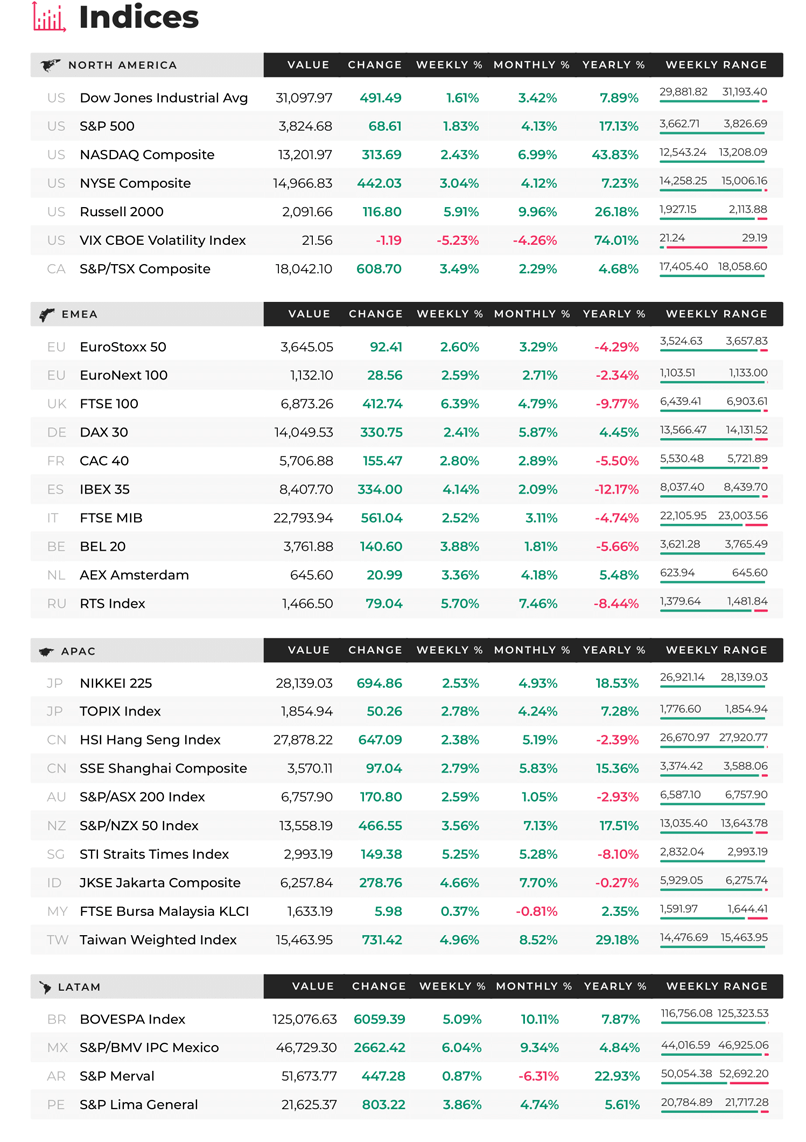Image resolution: width=806 pixels, height=1142 pixels.
Task: Select the Yearly % header in EMEA
Action: (x=614, y=314)
